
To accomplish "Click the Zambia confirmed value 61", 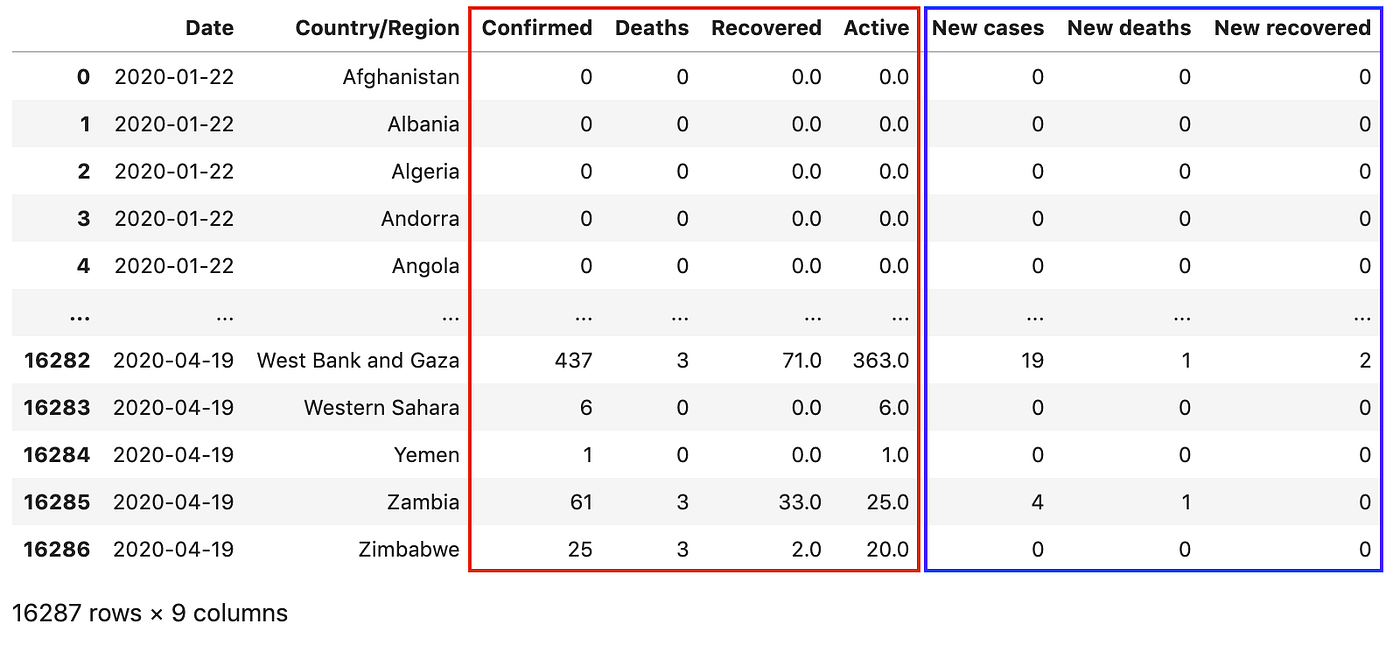I will point(579,502).
